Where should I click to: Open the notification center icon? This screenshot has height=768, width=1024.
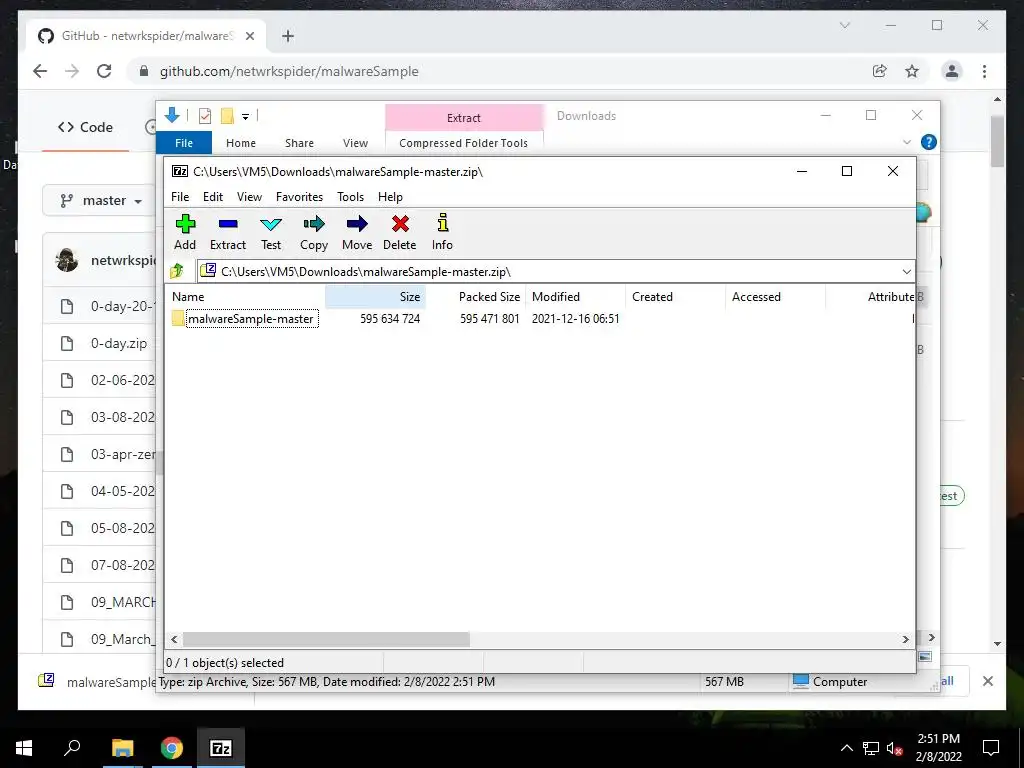[x=991, y=748]
